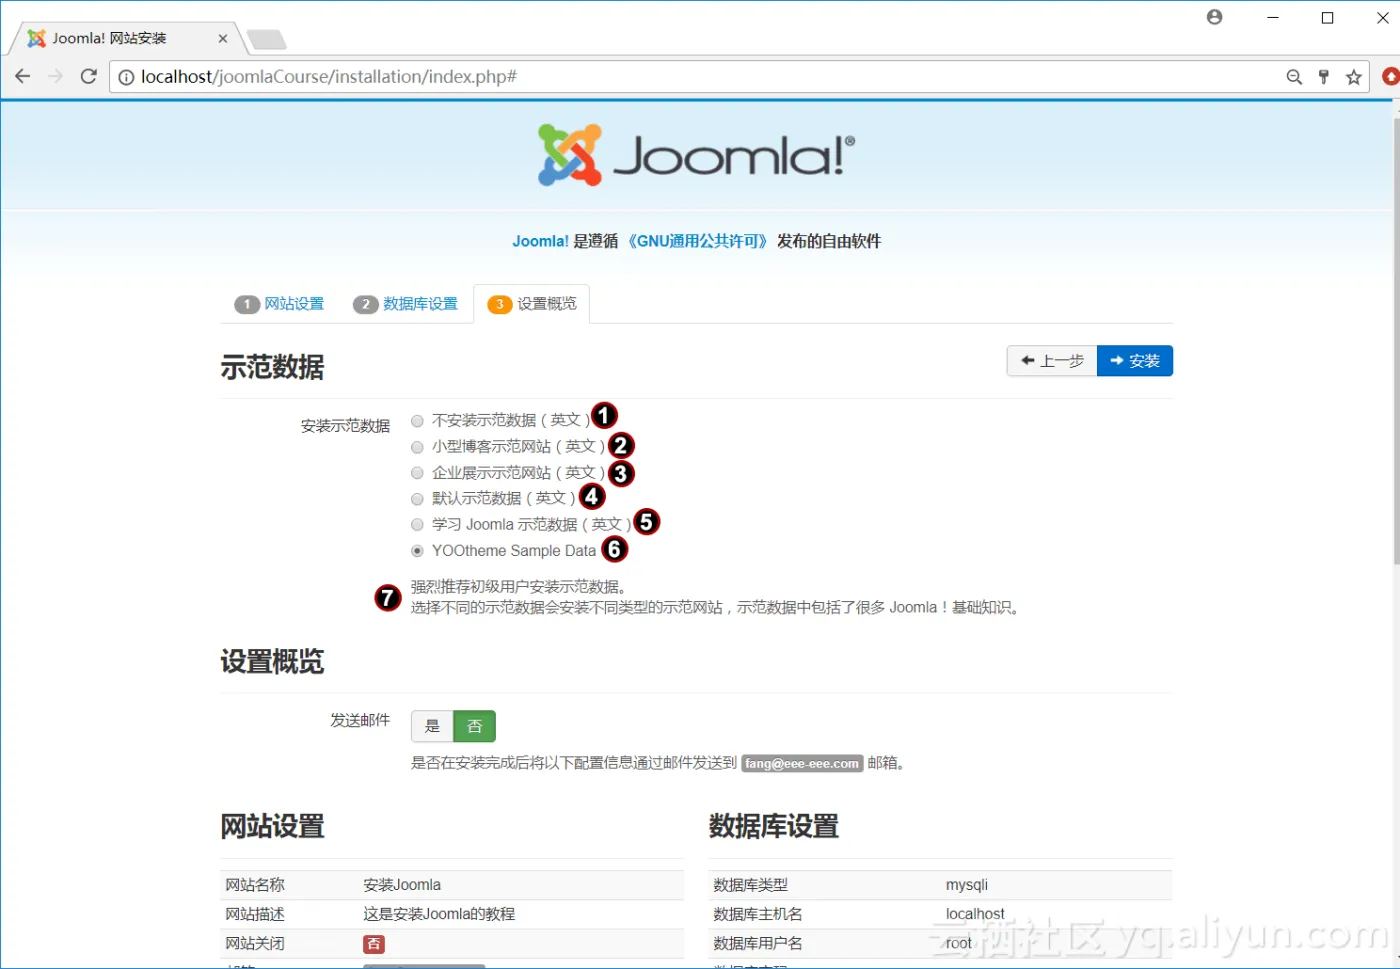Open the Chrome profile avatar icon
Viewport: 1400px width, 969px height.
1214,17
